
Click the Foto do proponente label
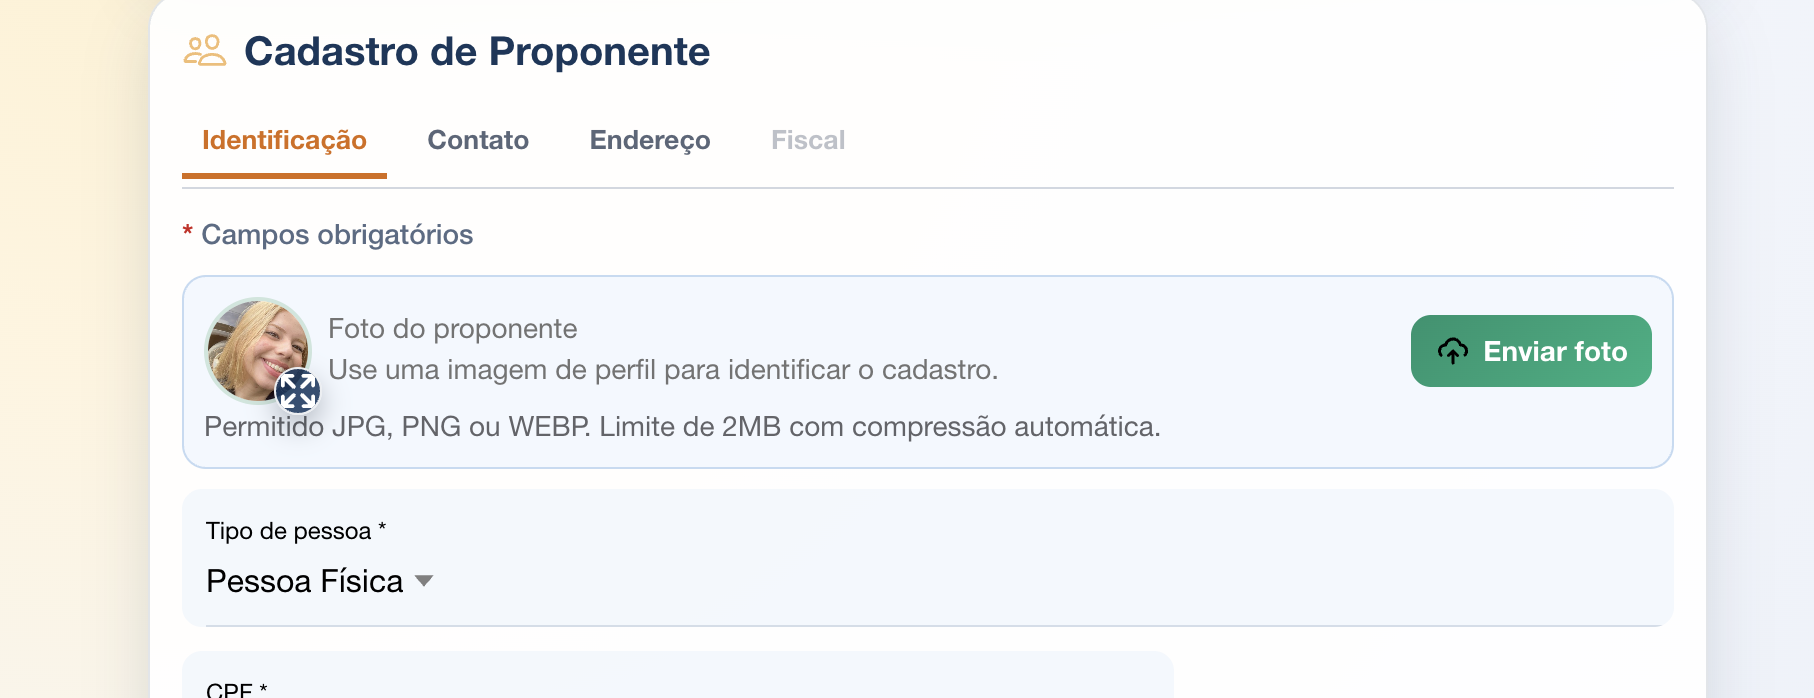(452, 329)
